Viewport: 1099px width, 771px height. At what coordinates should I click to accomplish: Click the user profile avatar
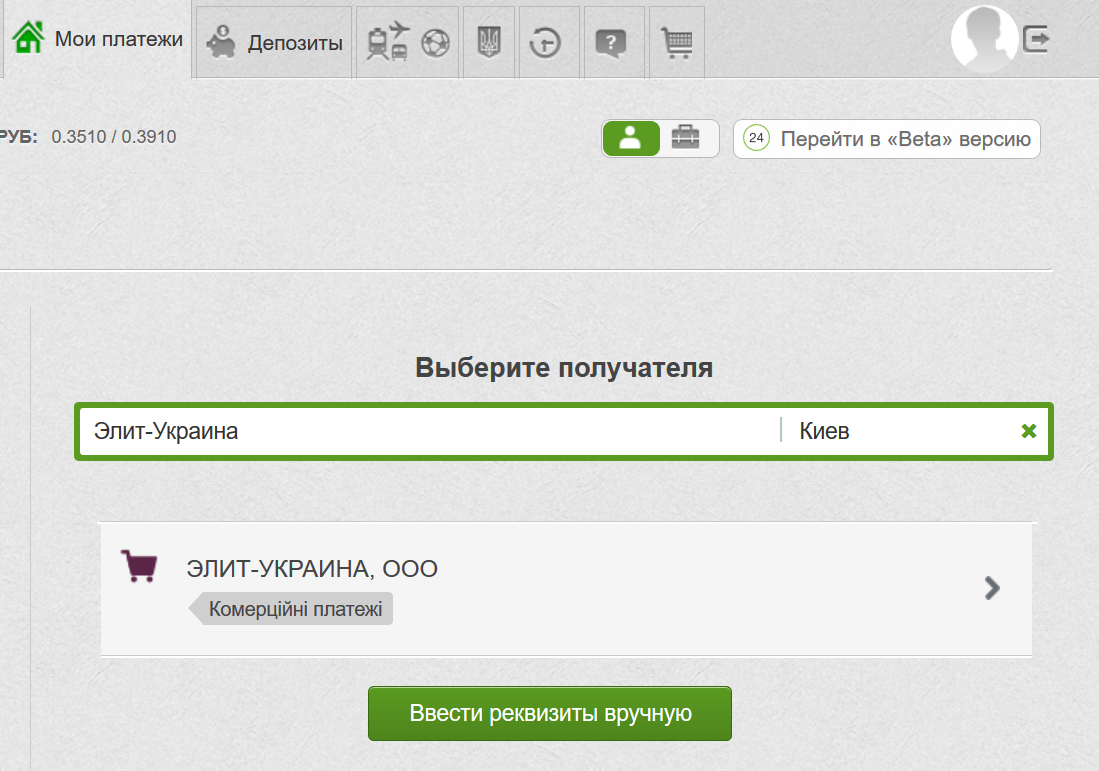point(984,40)
